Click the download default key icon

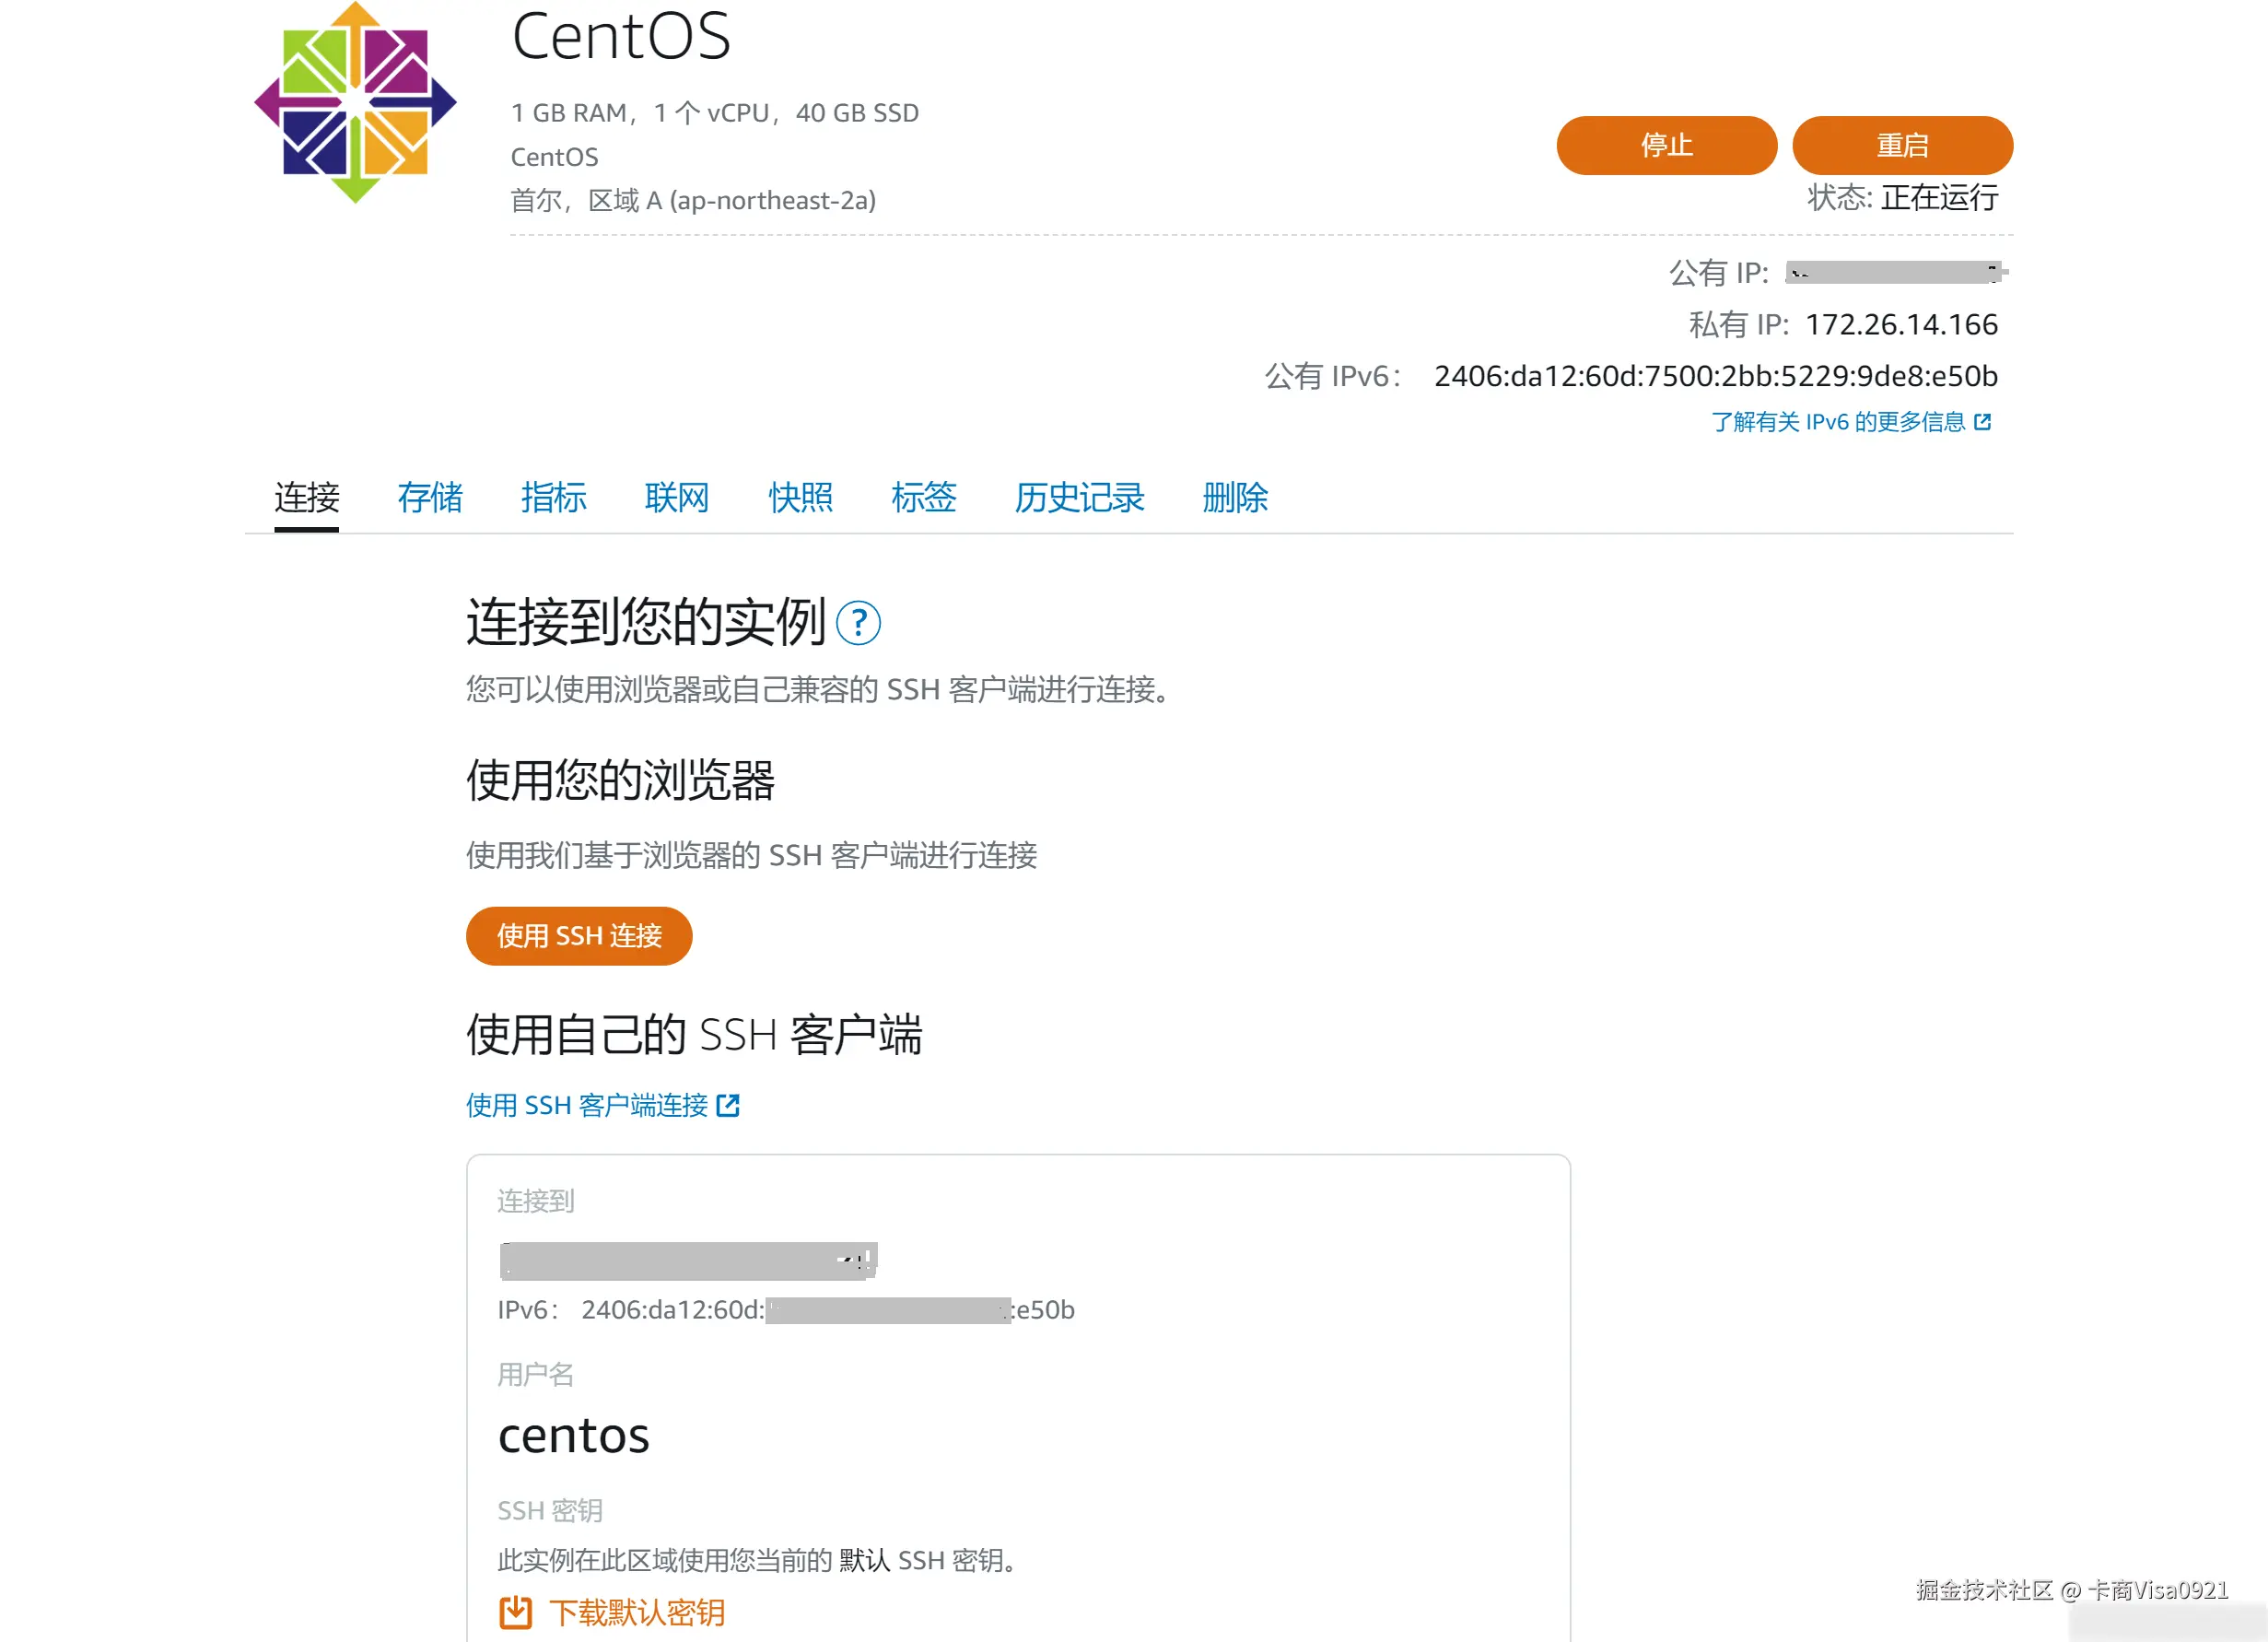tap(515, 1612)
